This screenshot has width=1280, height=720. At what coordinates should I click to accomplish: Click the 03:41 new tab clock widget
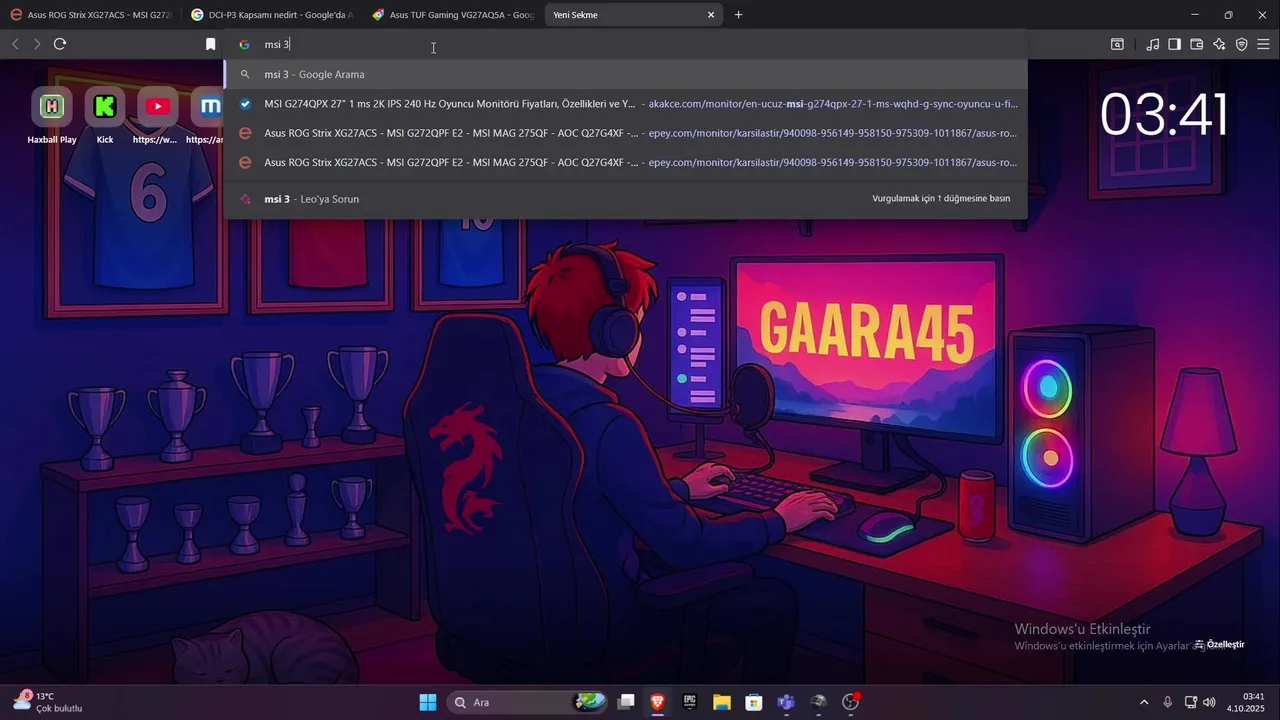click(1164, 114)
